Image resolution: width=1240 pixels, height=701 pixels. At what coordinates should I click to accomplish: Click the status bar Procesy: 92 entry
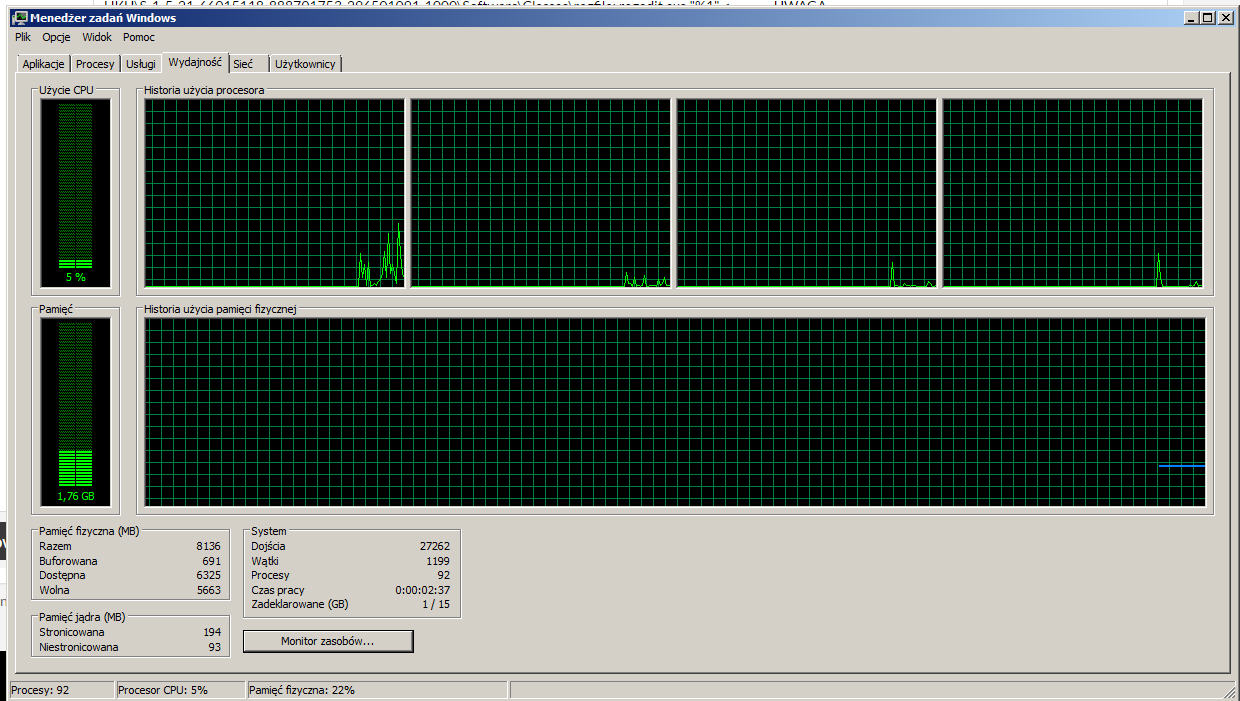pos(61,690)
